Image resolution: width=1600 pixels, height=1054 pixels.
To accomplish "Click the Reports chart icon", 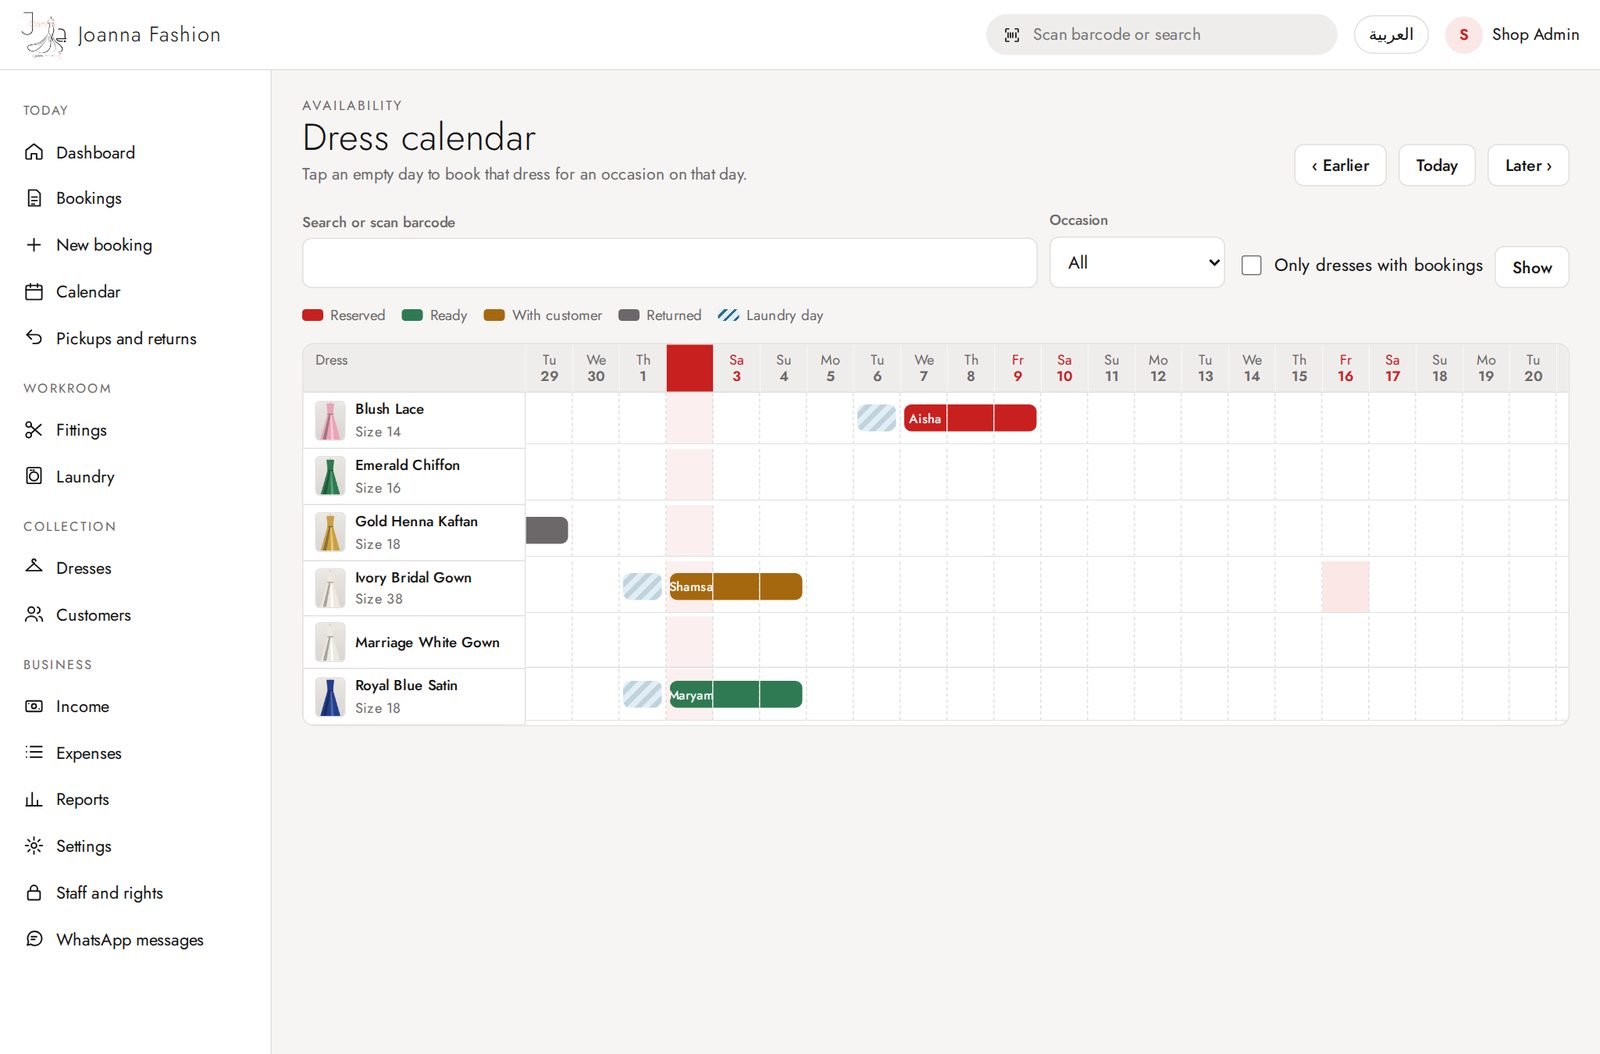I will 34,799.
